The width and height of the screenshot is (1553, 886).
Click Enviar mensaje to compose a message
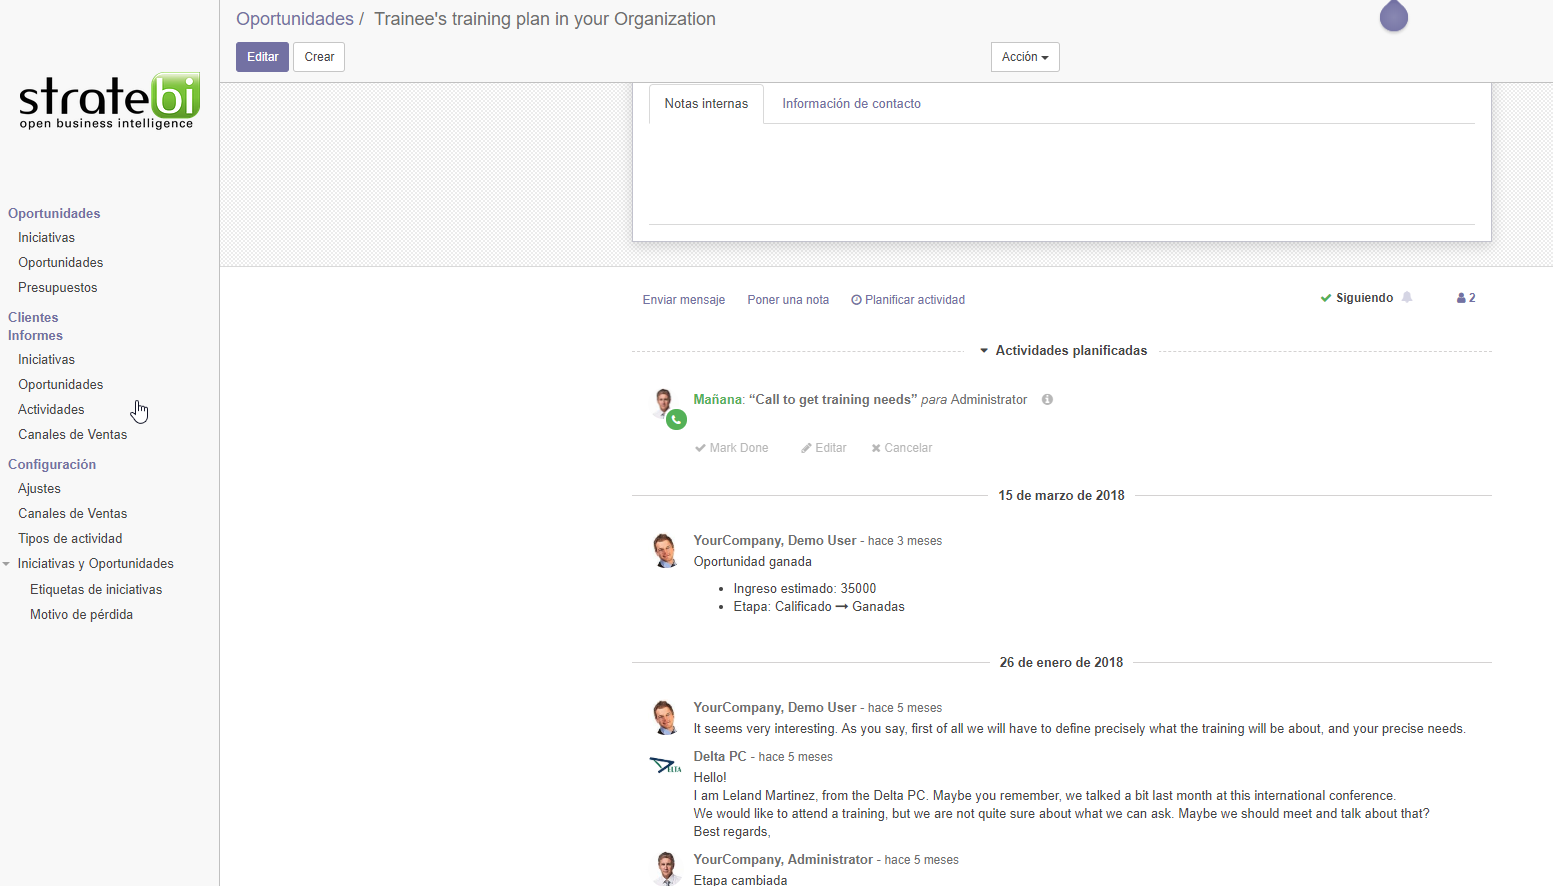(x=684, y=299)
